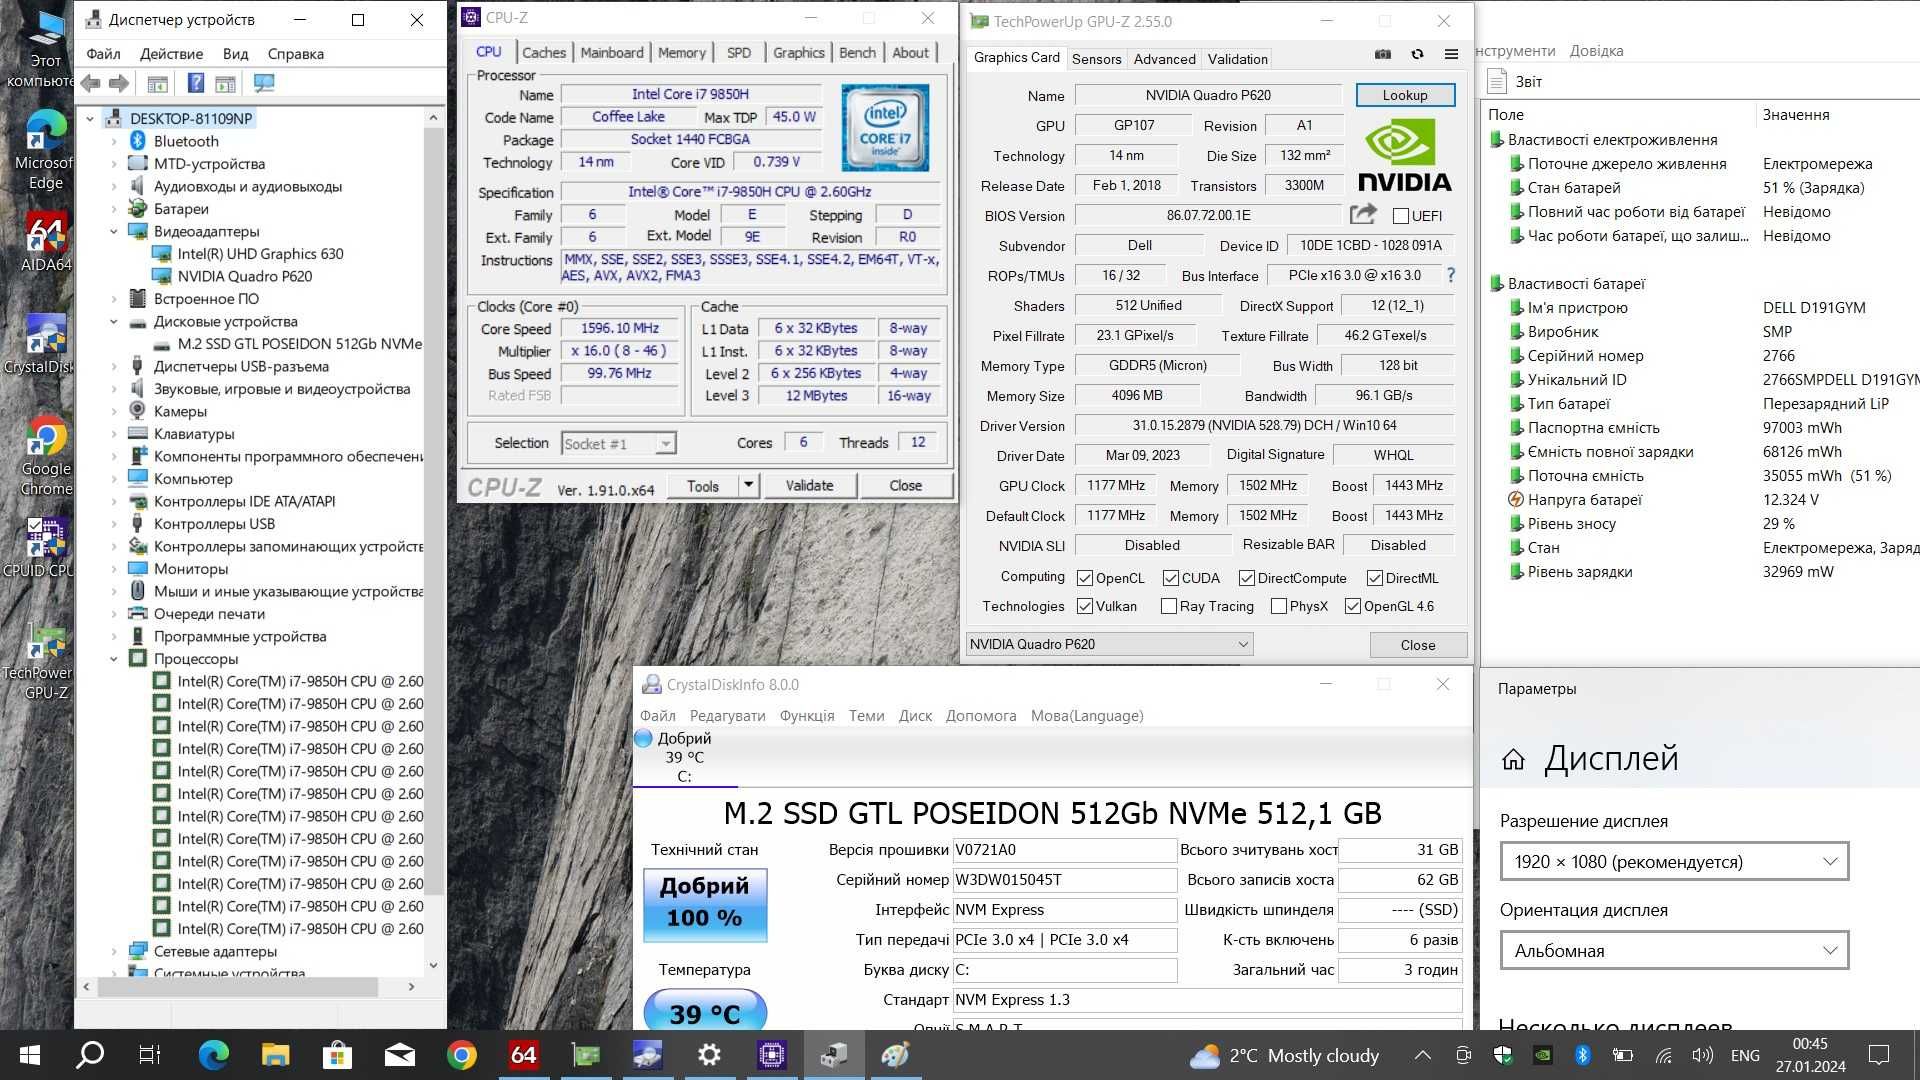The image size is (1920, 1080).
Task: Open the GPU-Z hamburger menu icon
Action: tap(1451, 54)
